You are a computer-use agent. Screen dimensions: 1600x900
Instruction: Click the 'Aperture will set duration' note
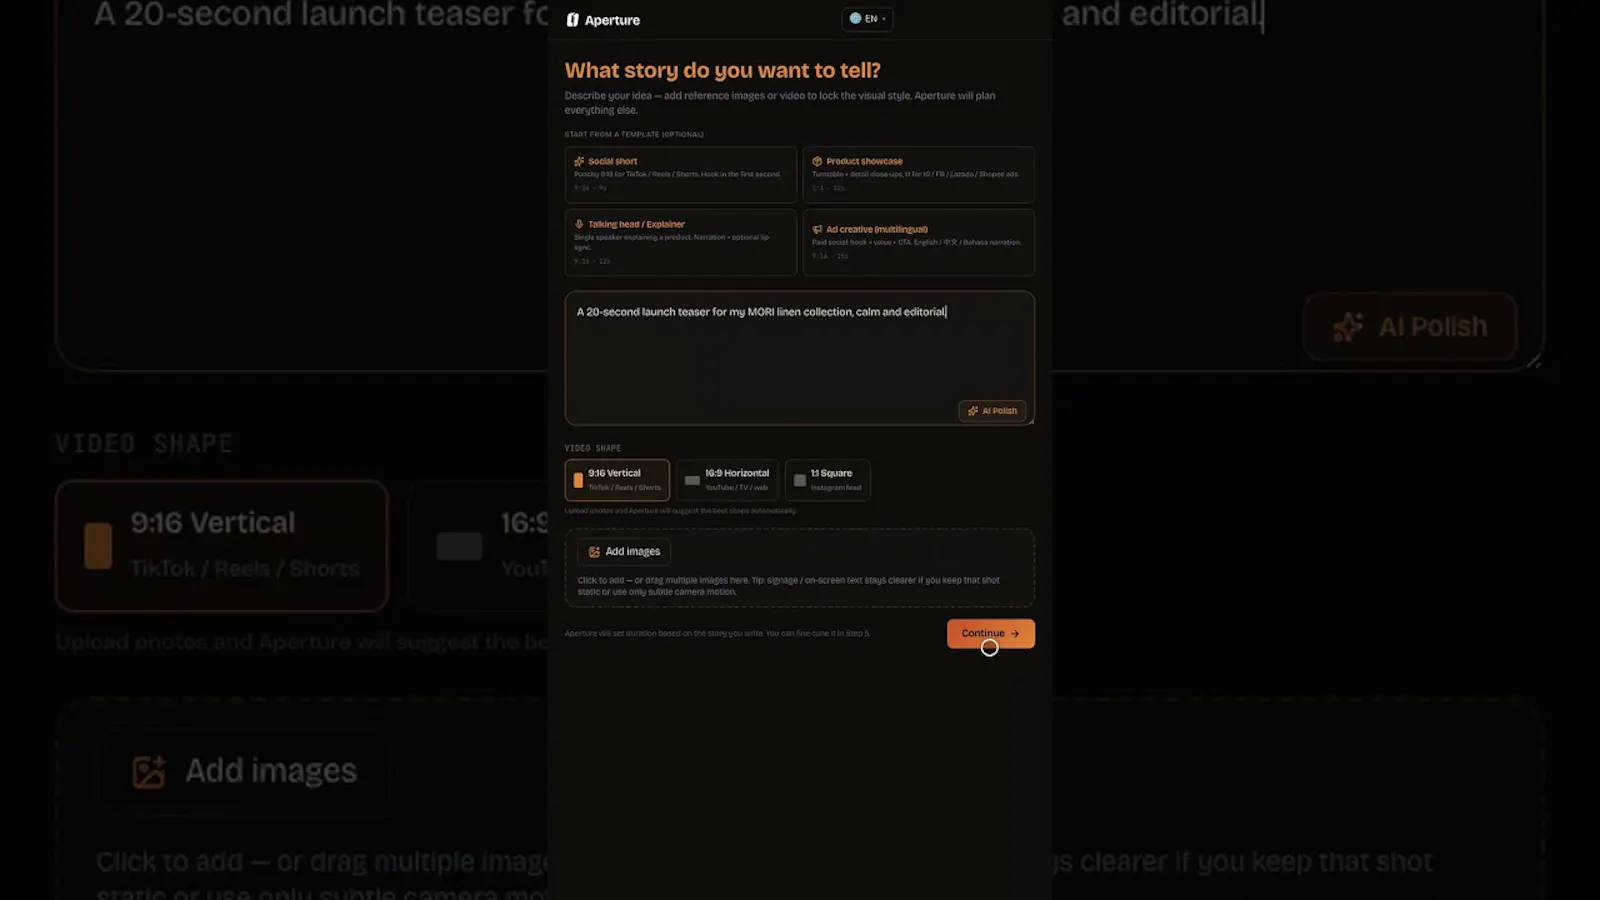coord(717,633)
